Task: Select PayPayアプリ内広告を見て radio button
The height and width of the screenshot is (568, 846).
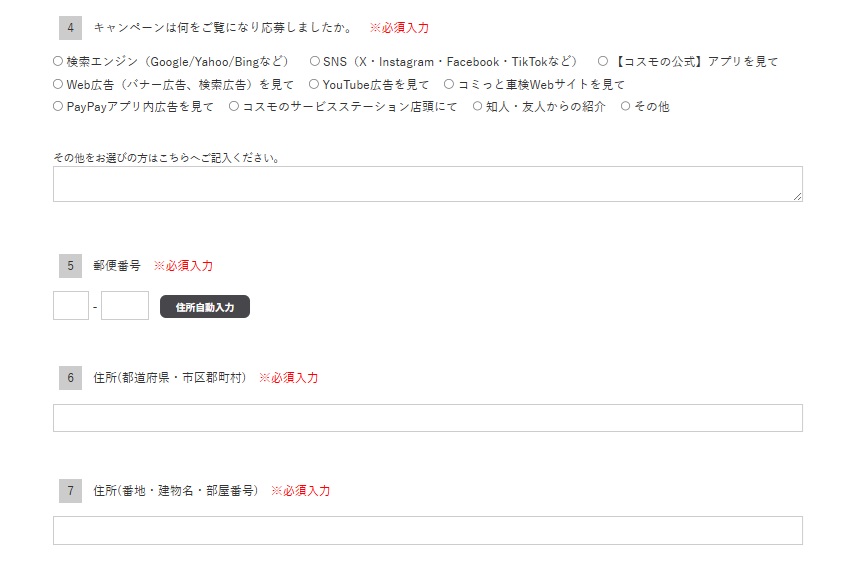Action: 58,107
